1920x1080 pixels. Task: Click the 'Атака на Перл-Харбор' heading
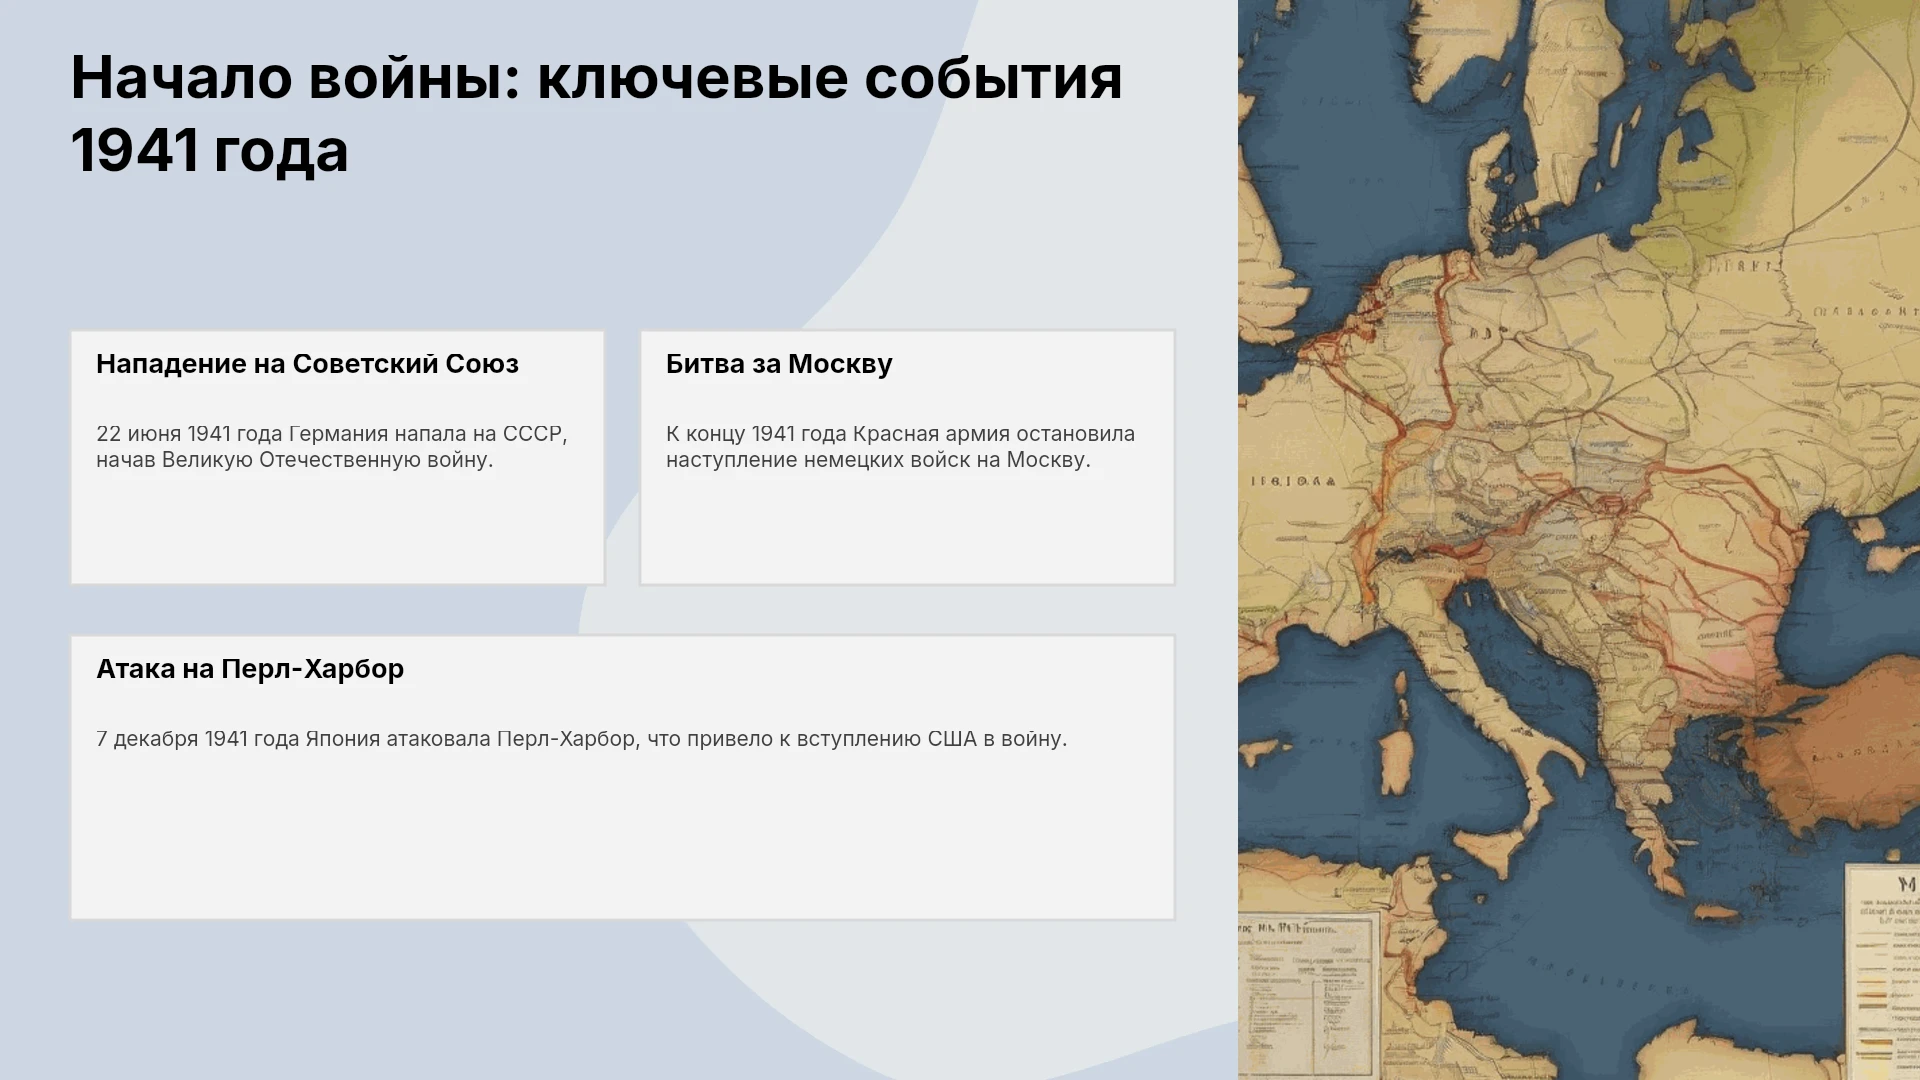click(250, 669)
